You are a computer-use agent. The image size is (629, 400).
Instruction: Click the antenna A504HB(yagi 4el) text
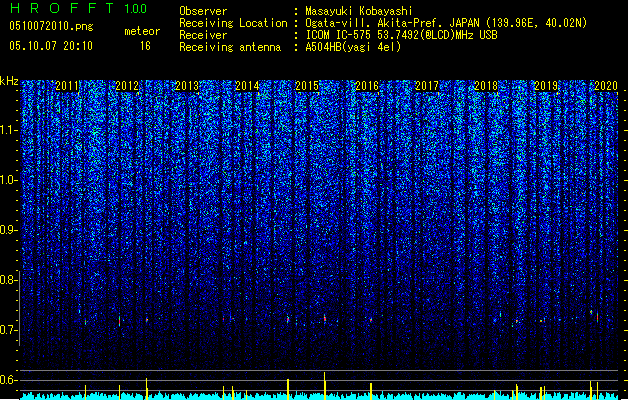(353, 47)
